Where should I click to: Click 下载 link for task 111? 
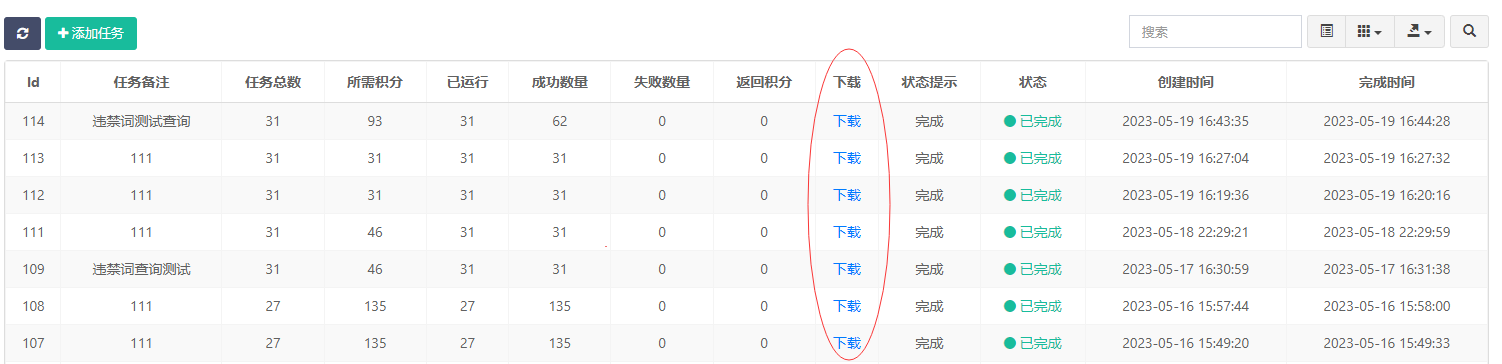(x=847, y=232)
